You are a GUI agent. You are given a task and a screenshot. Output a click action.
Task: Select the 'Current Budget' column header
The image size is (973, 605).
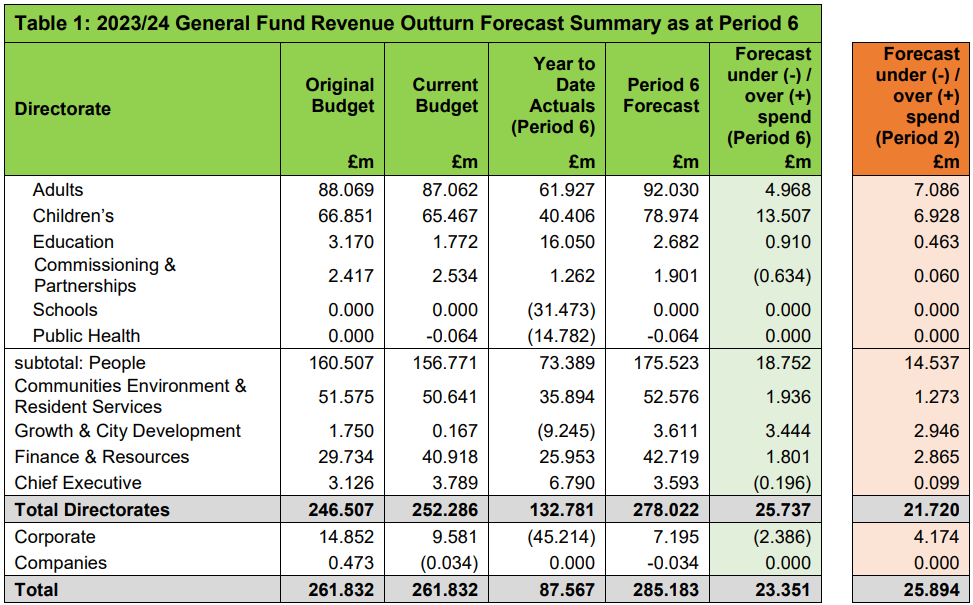pos(445,96)
